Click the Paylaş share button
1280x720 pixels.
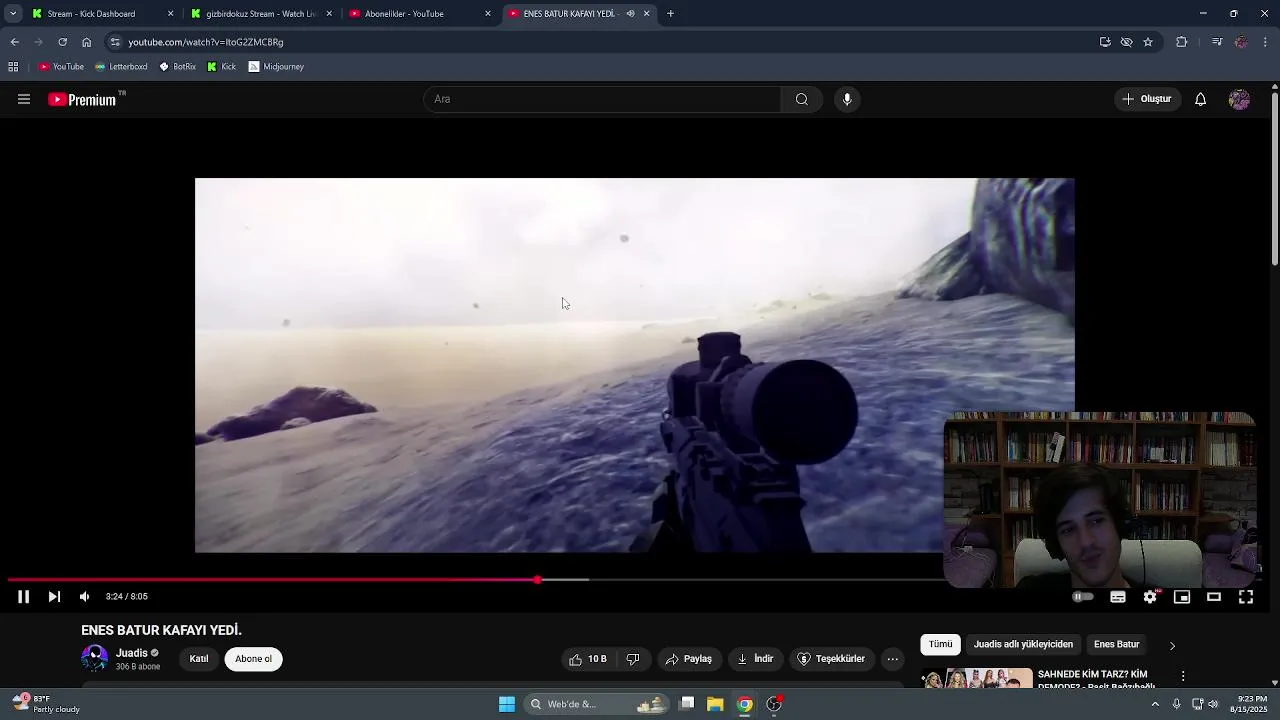tap(689, 659)
